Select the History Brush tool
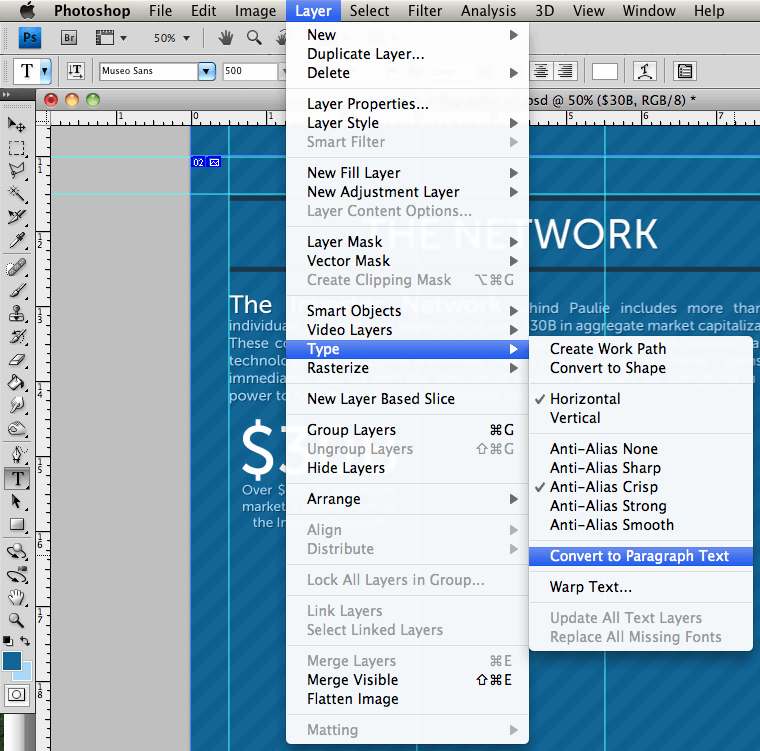This screenshot has height=751, width=760. (x=16, y=336)
